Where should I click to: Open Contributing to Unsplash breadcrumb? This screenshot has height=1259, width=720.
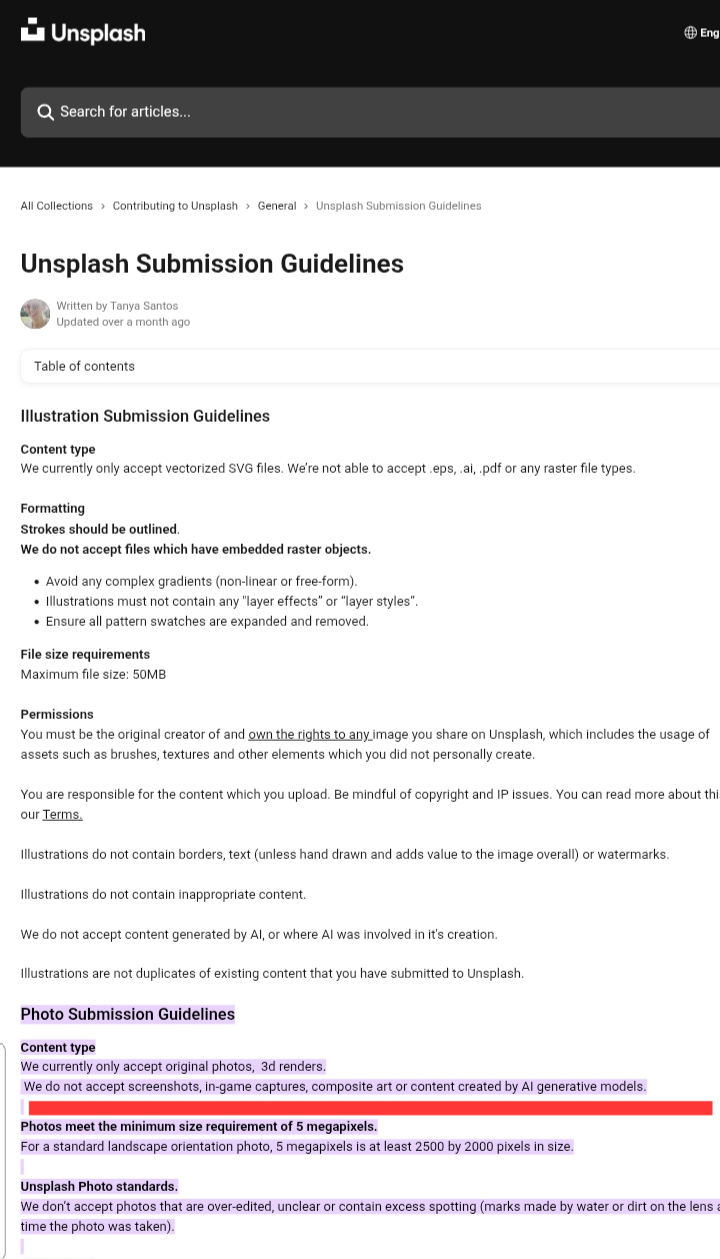[x=175, y=206]
